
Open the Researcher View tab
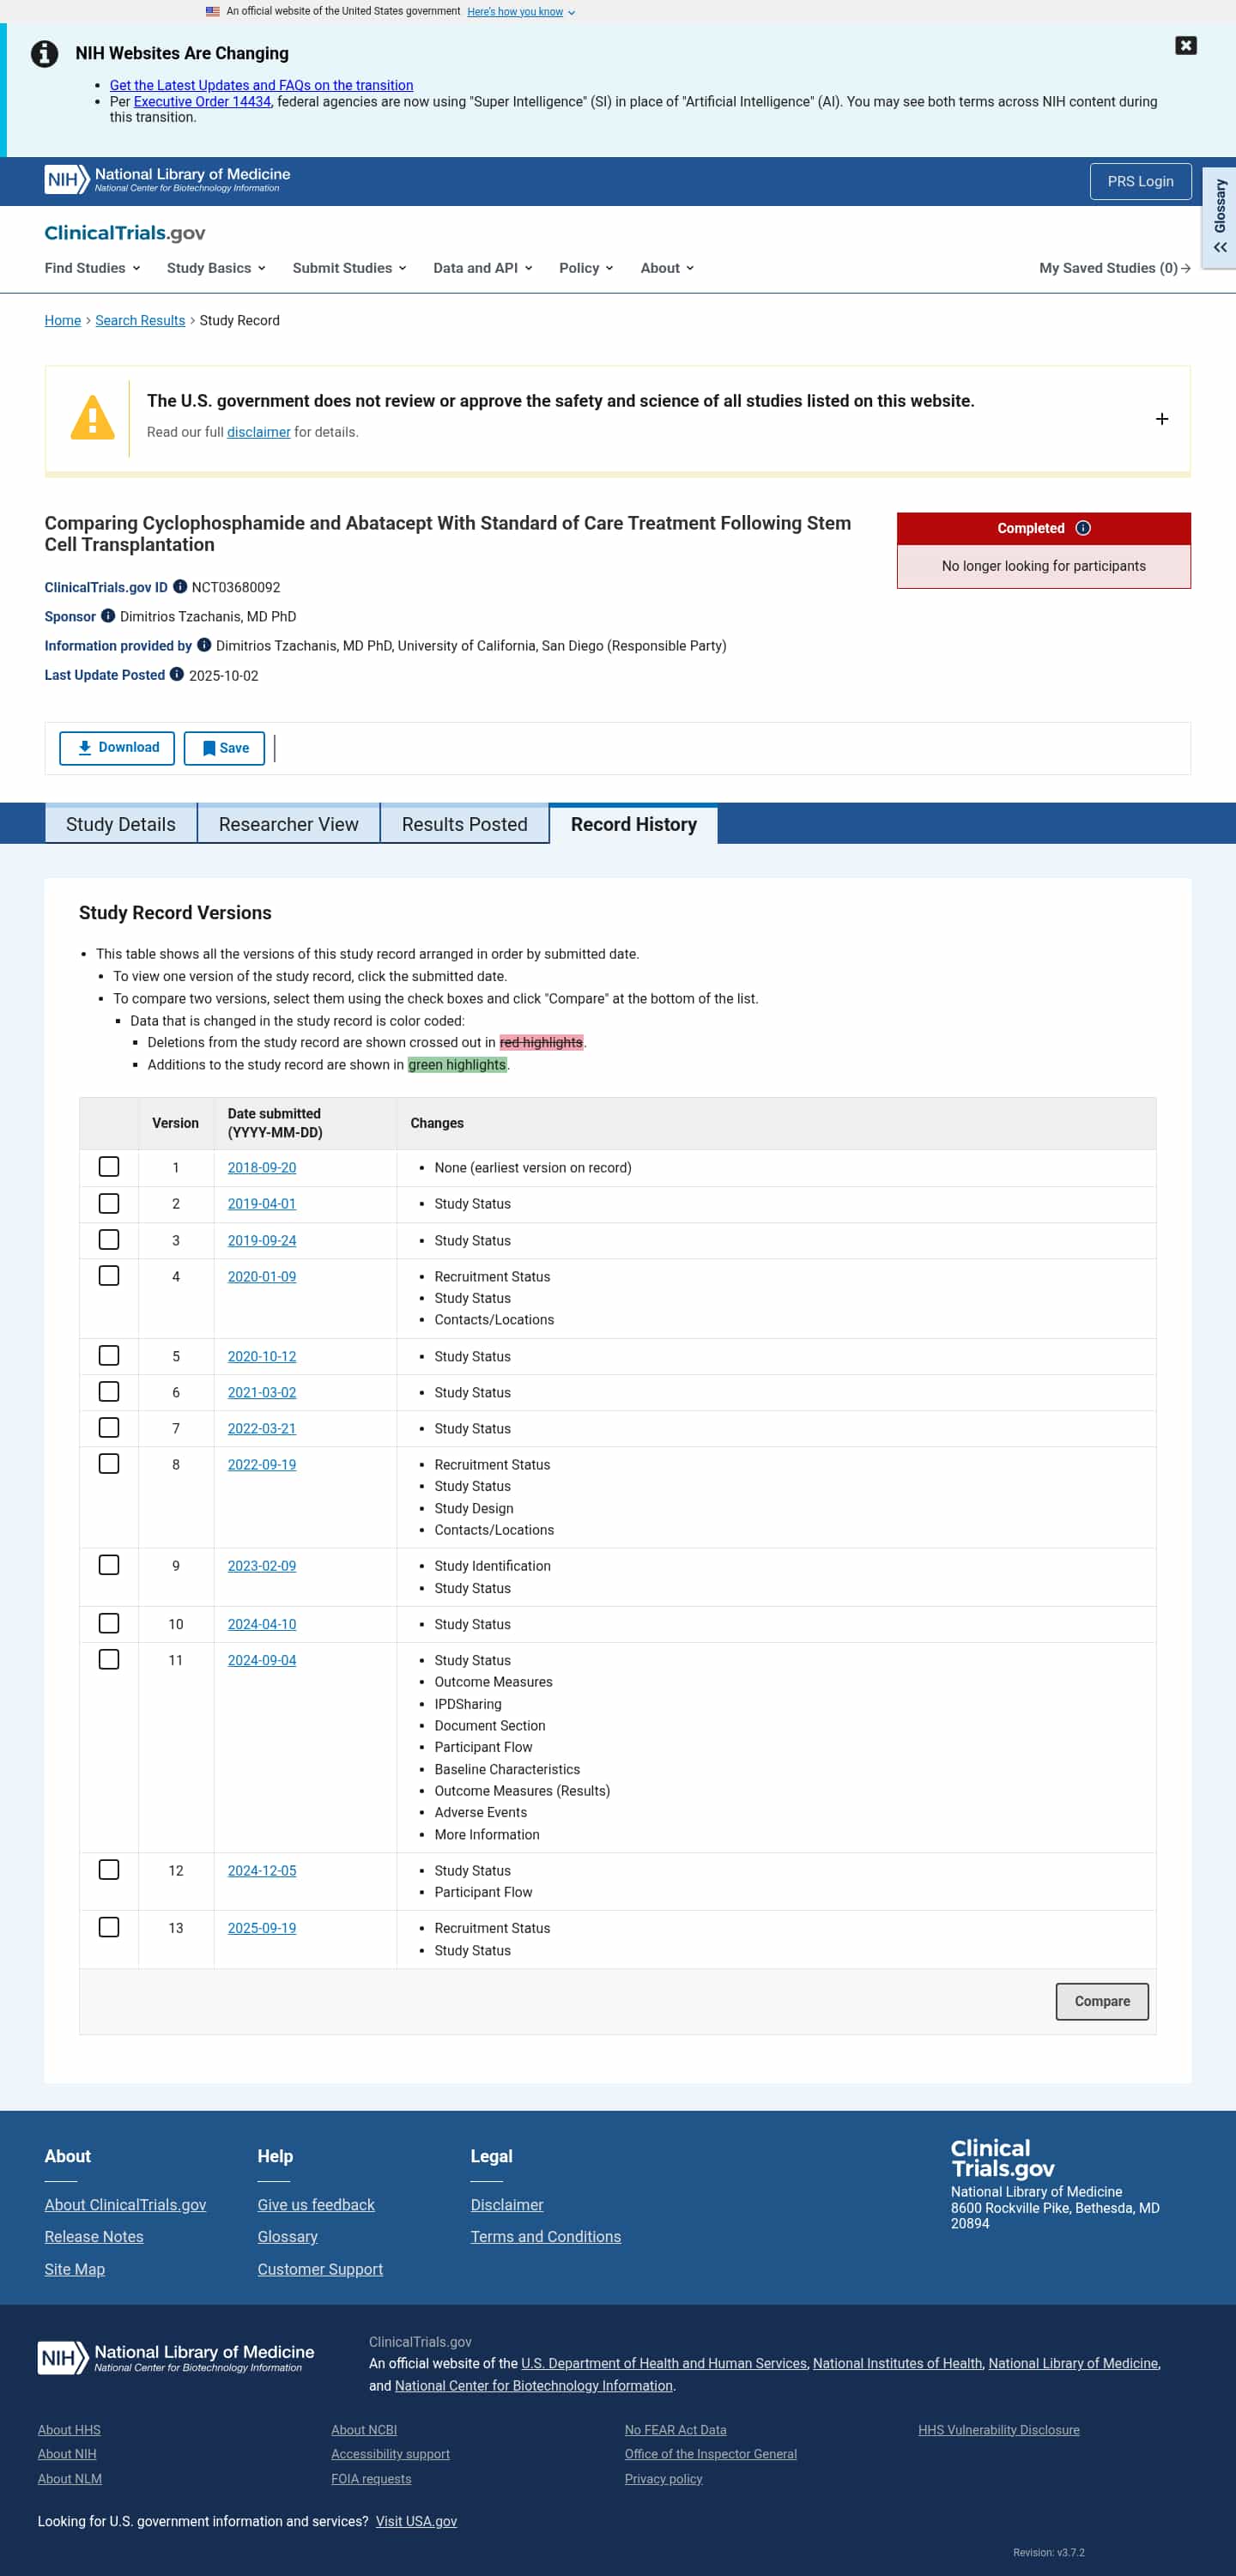coord(289,824)
